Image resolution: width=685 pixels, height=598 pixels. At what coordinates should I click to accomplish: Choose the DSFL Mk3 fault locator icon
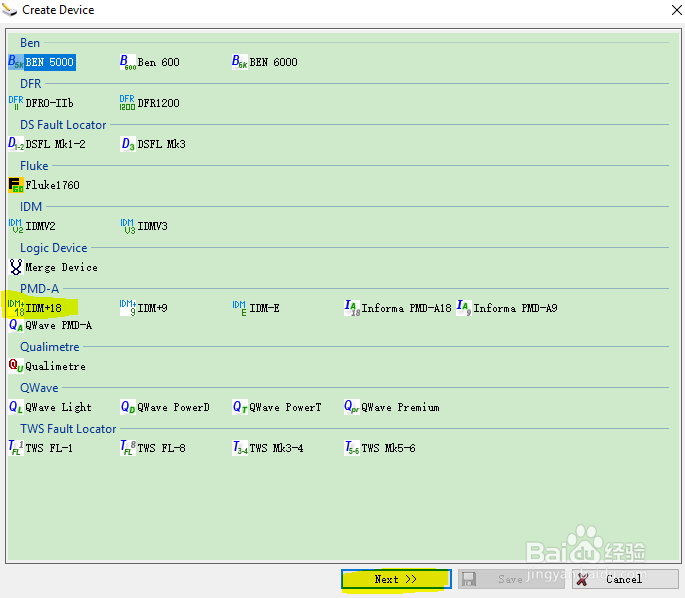click(x=128, y=144)
